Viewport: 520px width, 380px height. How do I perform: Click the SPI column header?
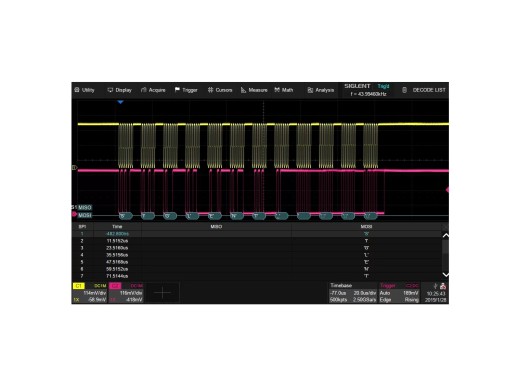pos(82,227)
